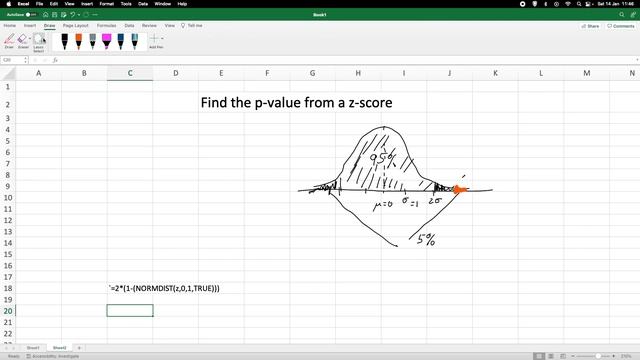Click the search icon in Excel title bar
Viewport: 640px width, 360px height.
coord(622,15)
